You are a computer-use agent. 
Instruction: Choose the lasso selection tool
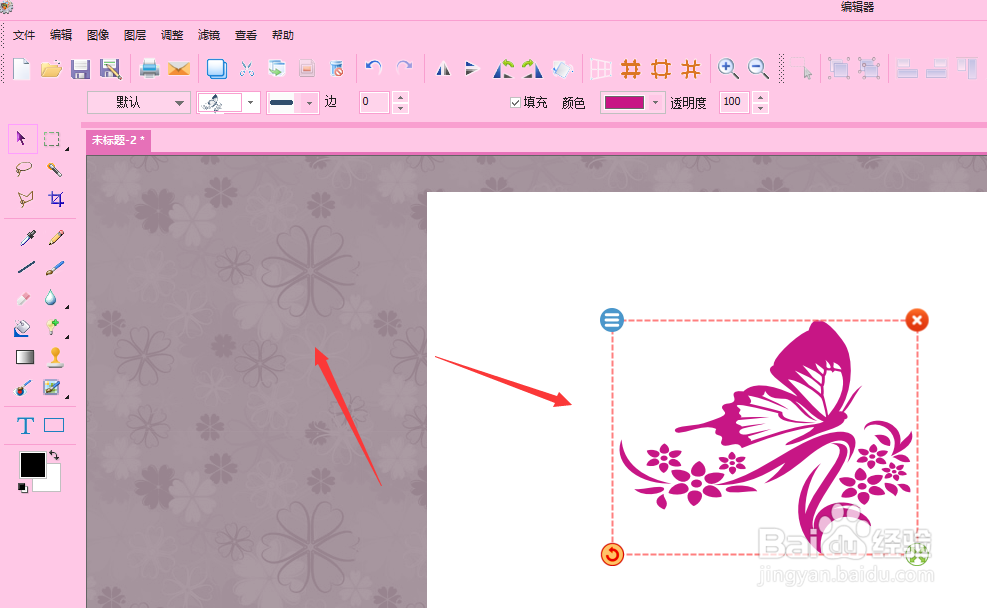tap(24, 169)
